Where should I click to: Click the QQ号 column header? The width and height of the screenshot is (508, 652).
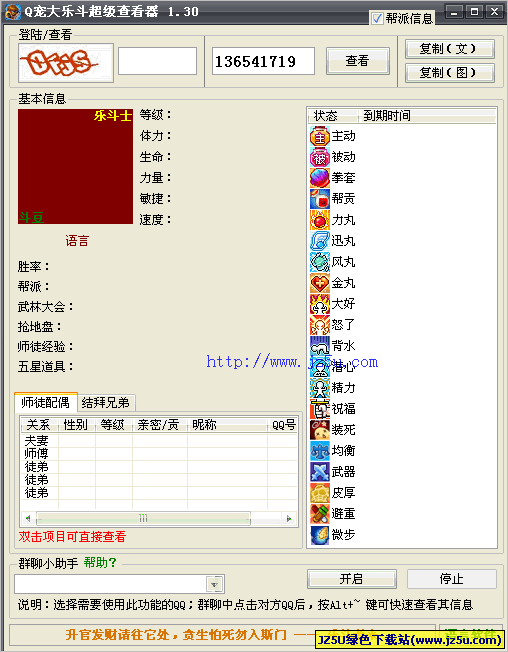click(282, 425)
